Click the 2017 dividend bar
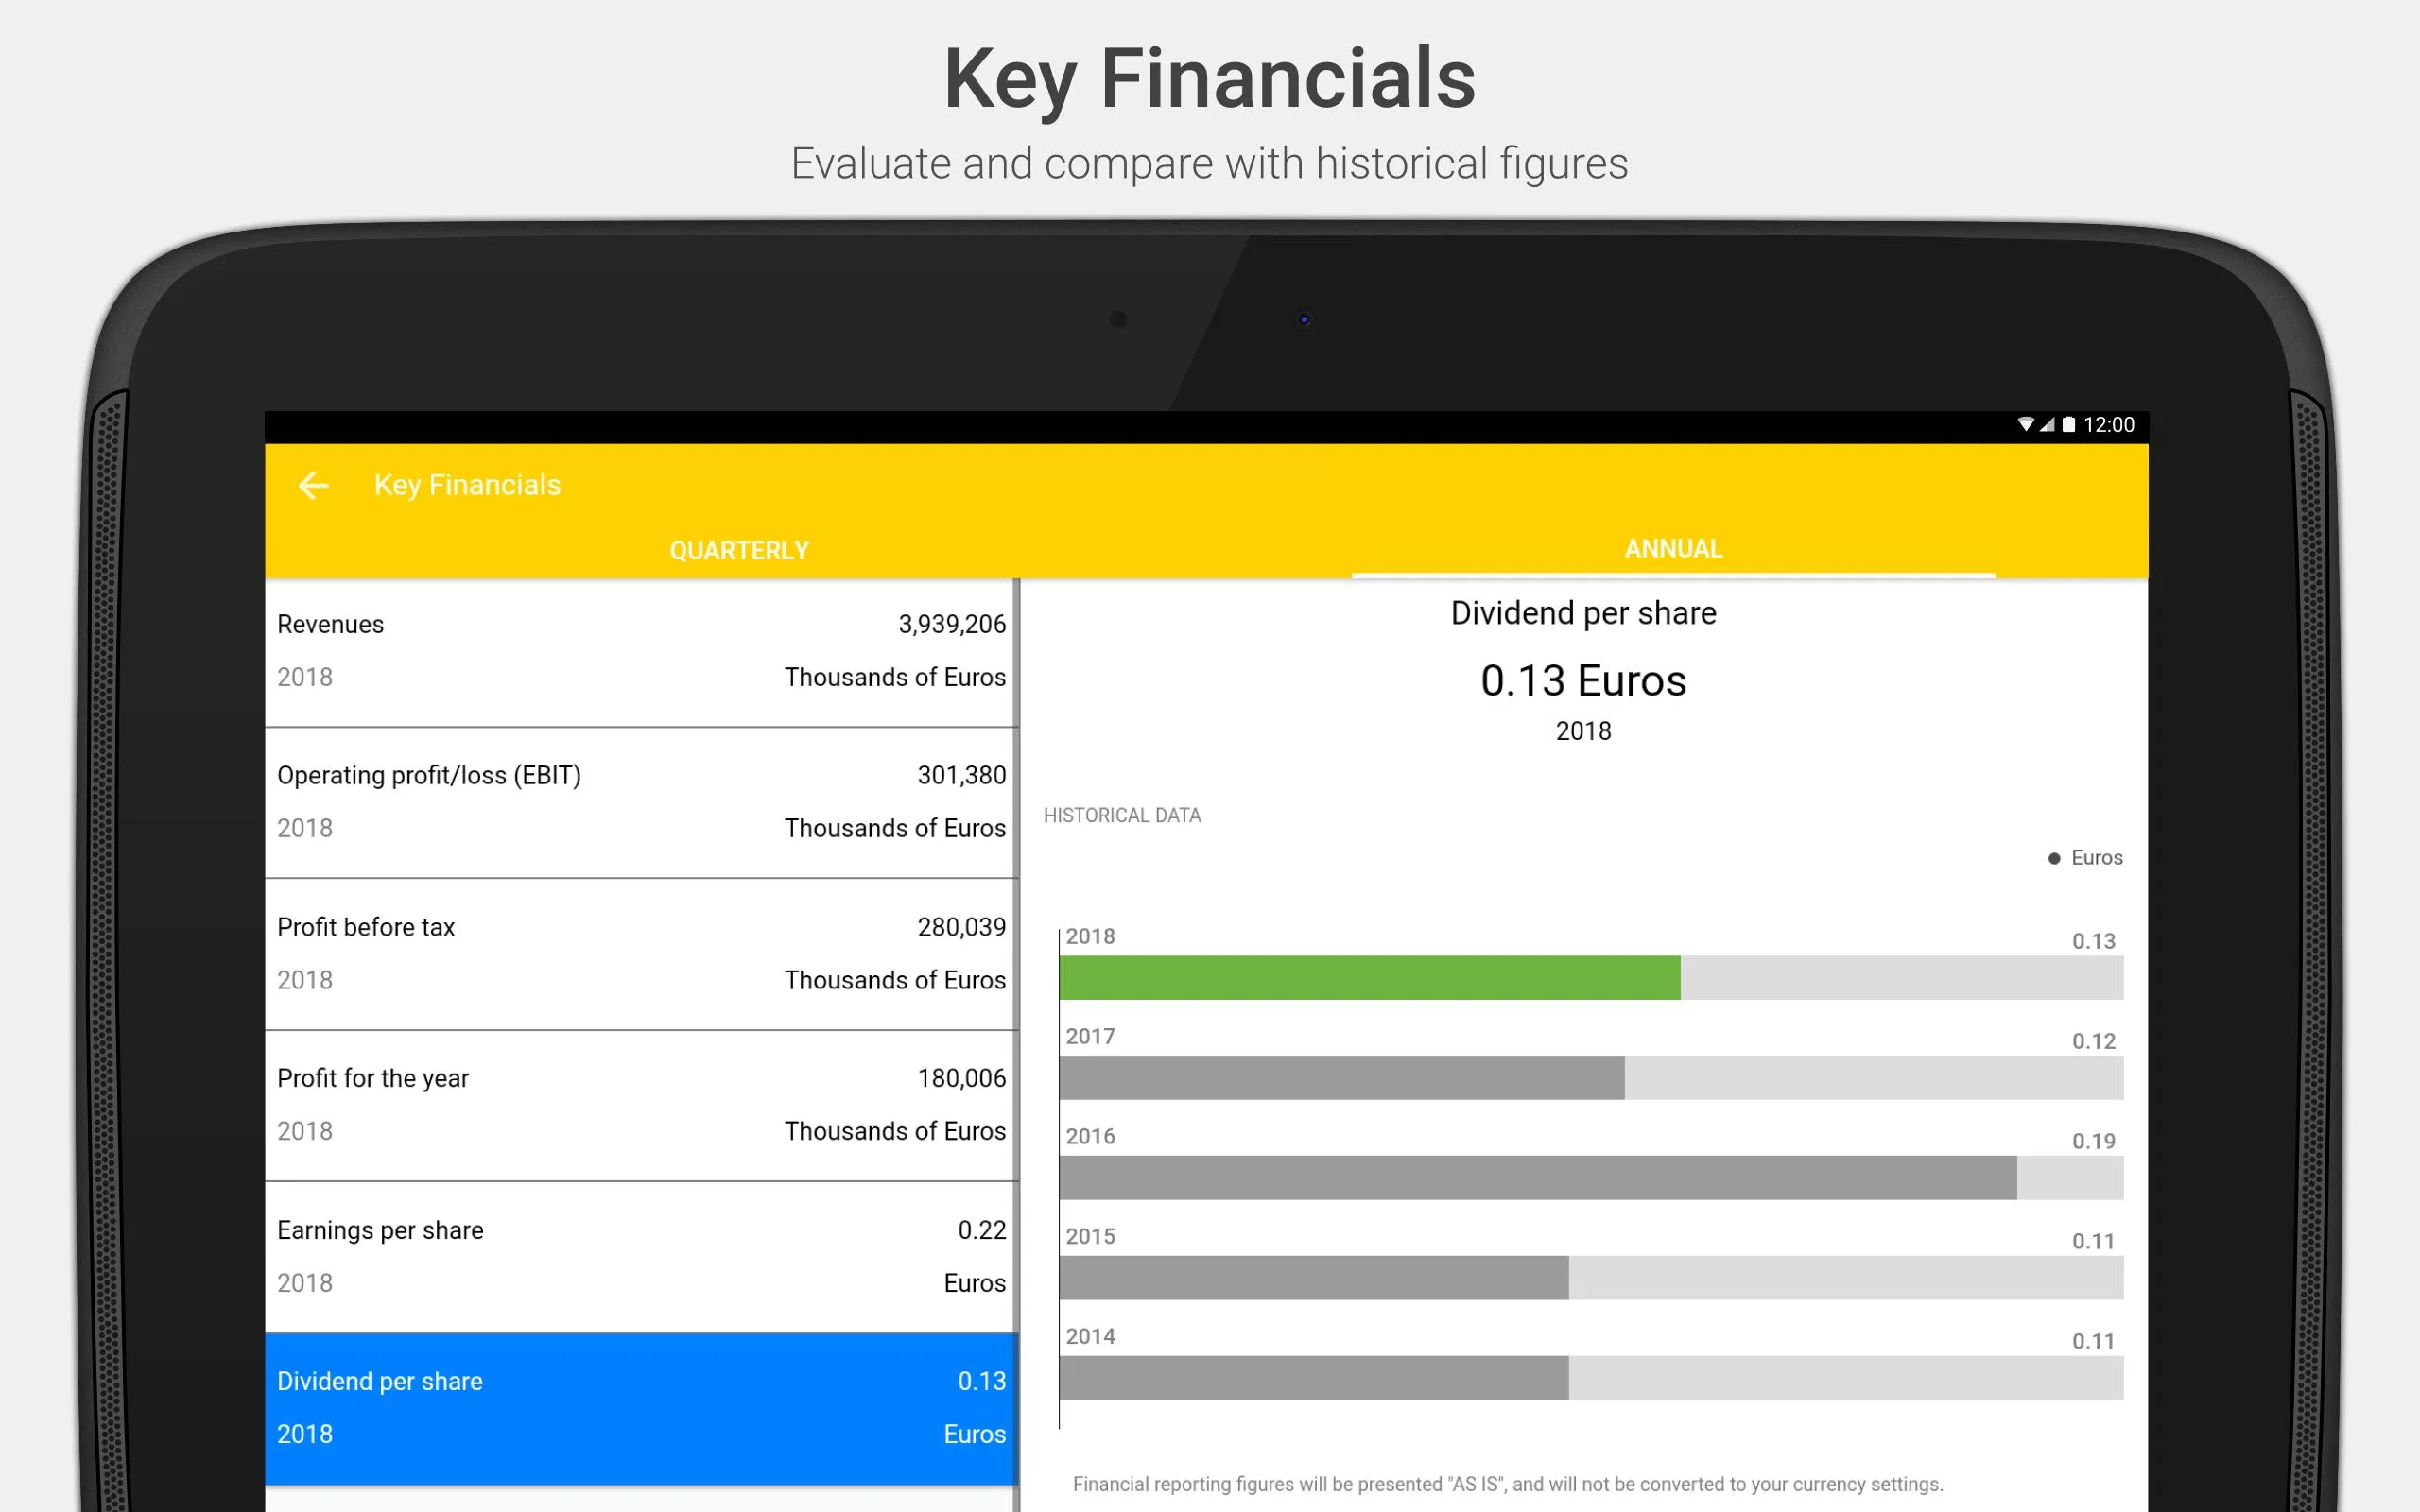 [x=1342, y=1077]
